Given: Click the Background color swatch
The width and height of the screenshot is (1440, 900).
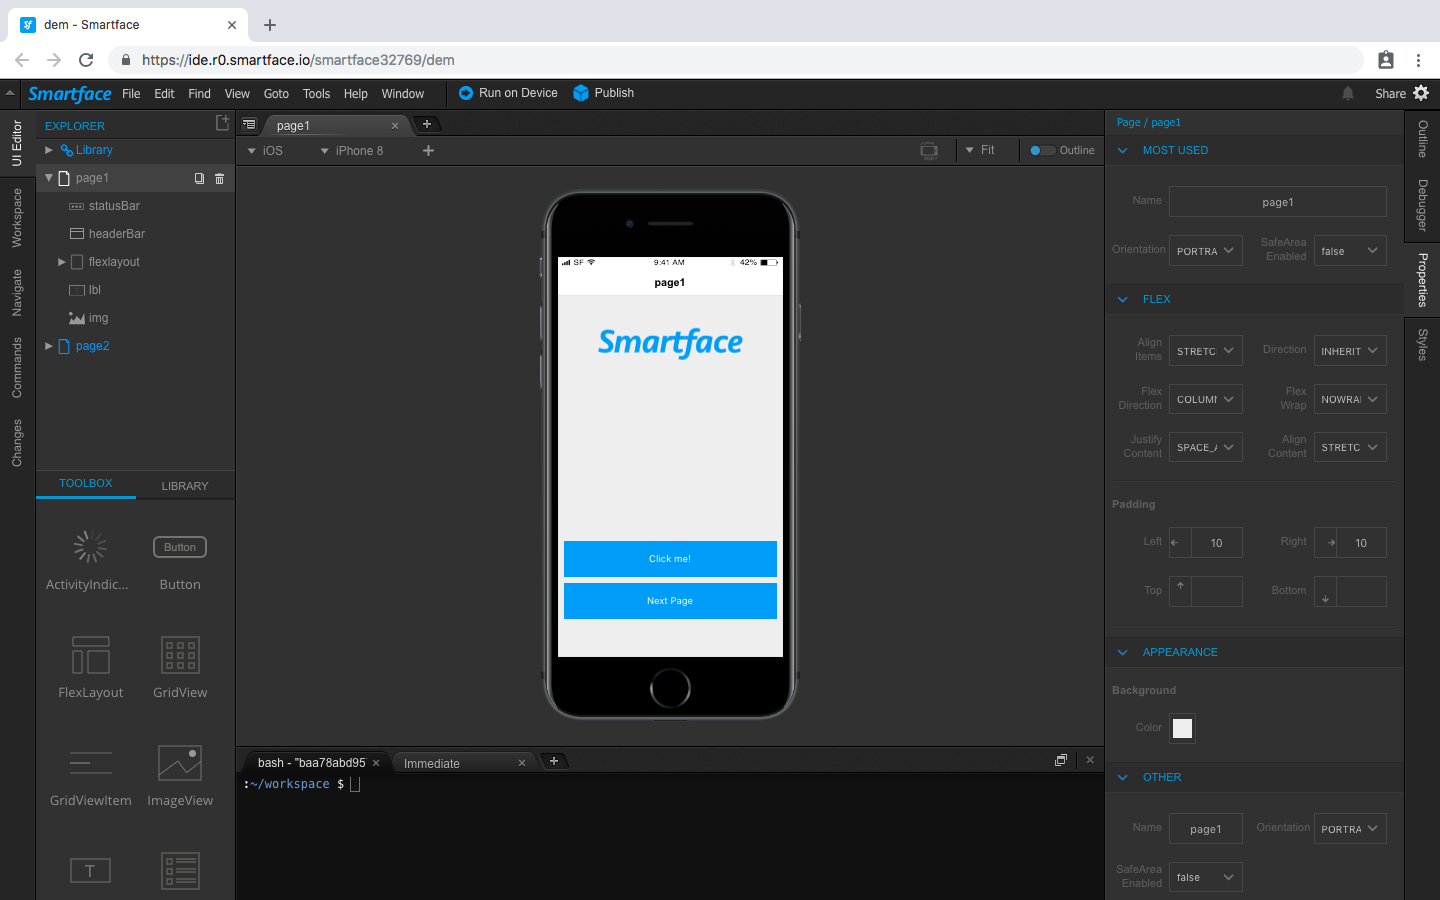Looking at the screenshot, I should click(1182, 728).
